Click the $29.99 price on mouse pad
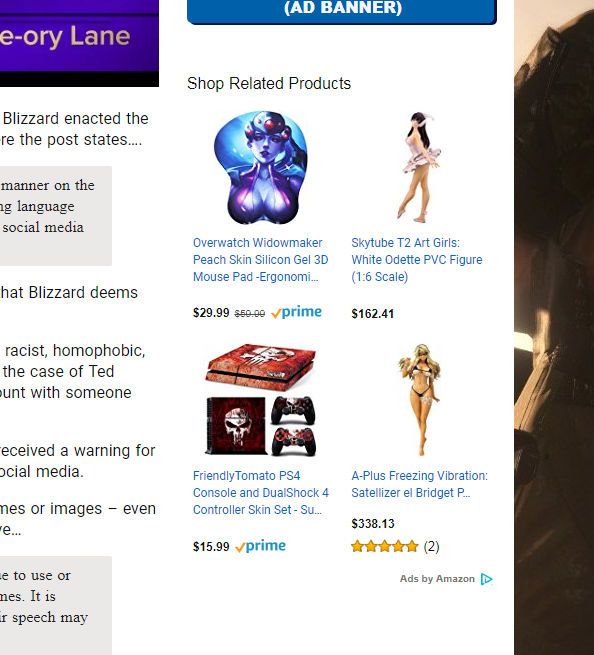The height and width of the screenshot is (655, 594). tap(211, 313)
